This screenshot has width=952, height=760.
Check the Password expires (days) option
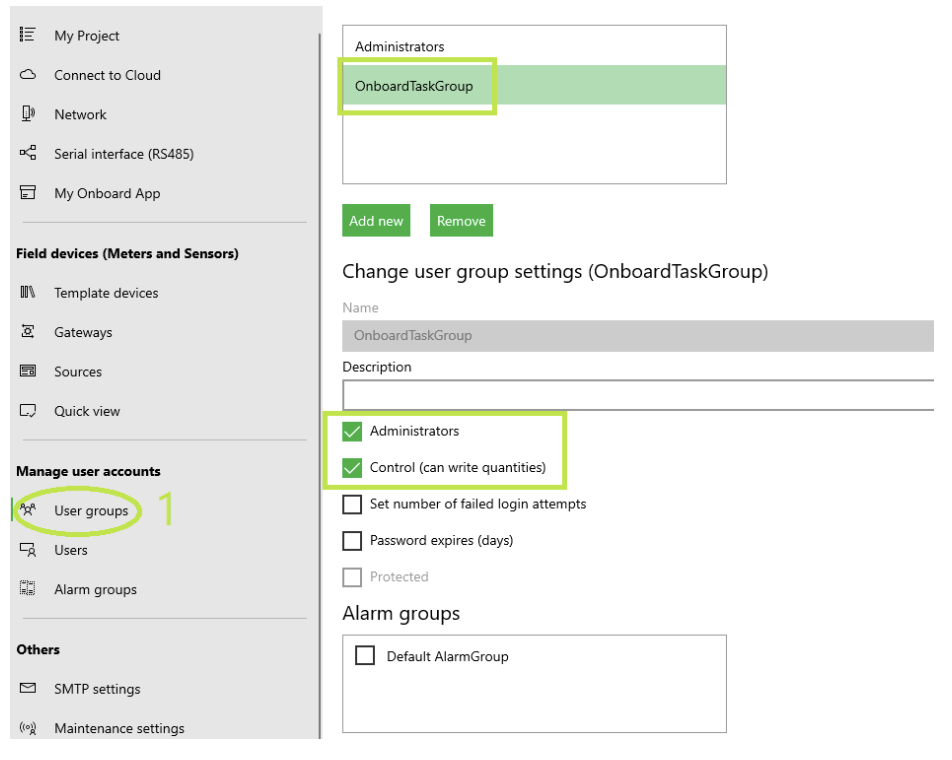pos(352,541)
